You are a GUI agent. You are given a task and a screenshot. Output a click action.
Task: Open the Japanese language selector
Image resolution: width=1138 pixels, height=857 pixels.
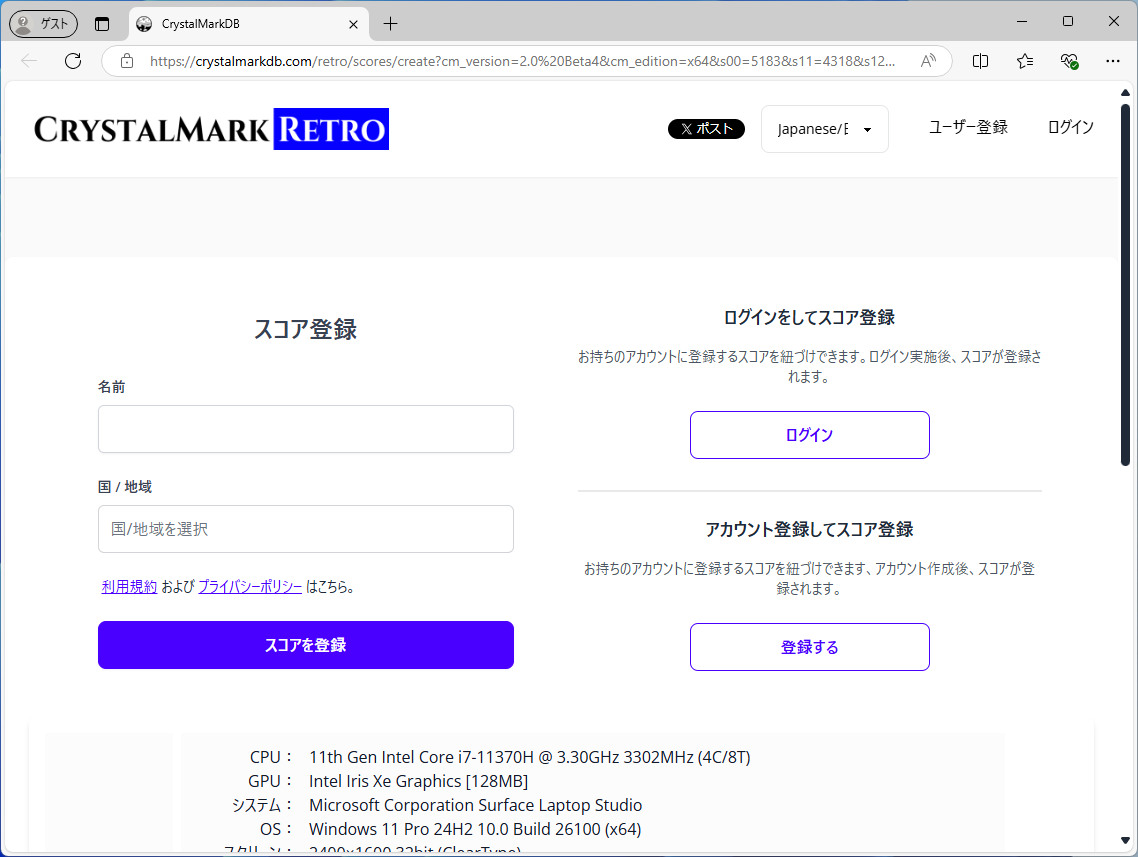coord(824,128)
